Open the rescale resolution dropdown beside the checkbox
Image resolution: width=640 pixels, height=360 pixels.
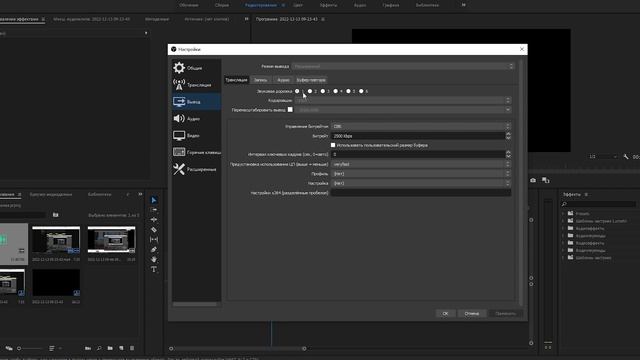[x=403, y=110]
